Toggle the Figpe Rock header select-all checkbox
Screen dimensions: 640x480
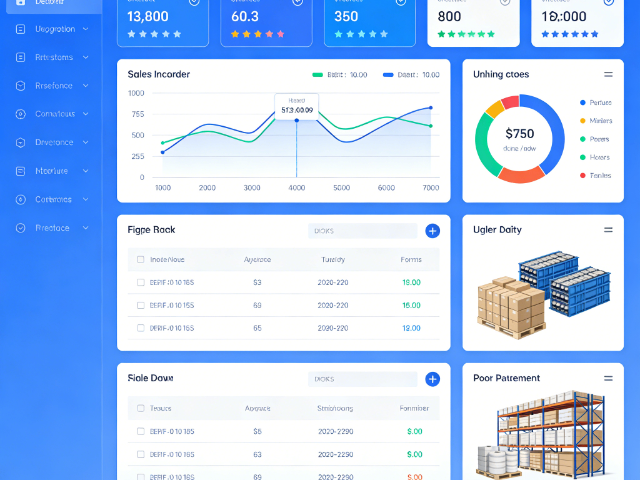tap(141, 260)
